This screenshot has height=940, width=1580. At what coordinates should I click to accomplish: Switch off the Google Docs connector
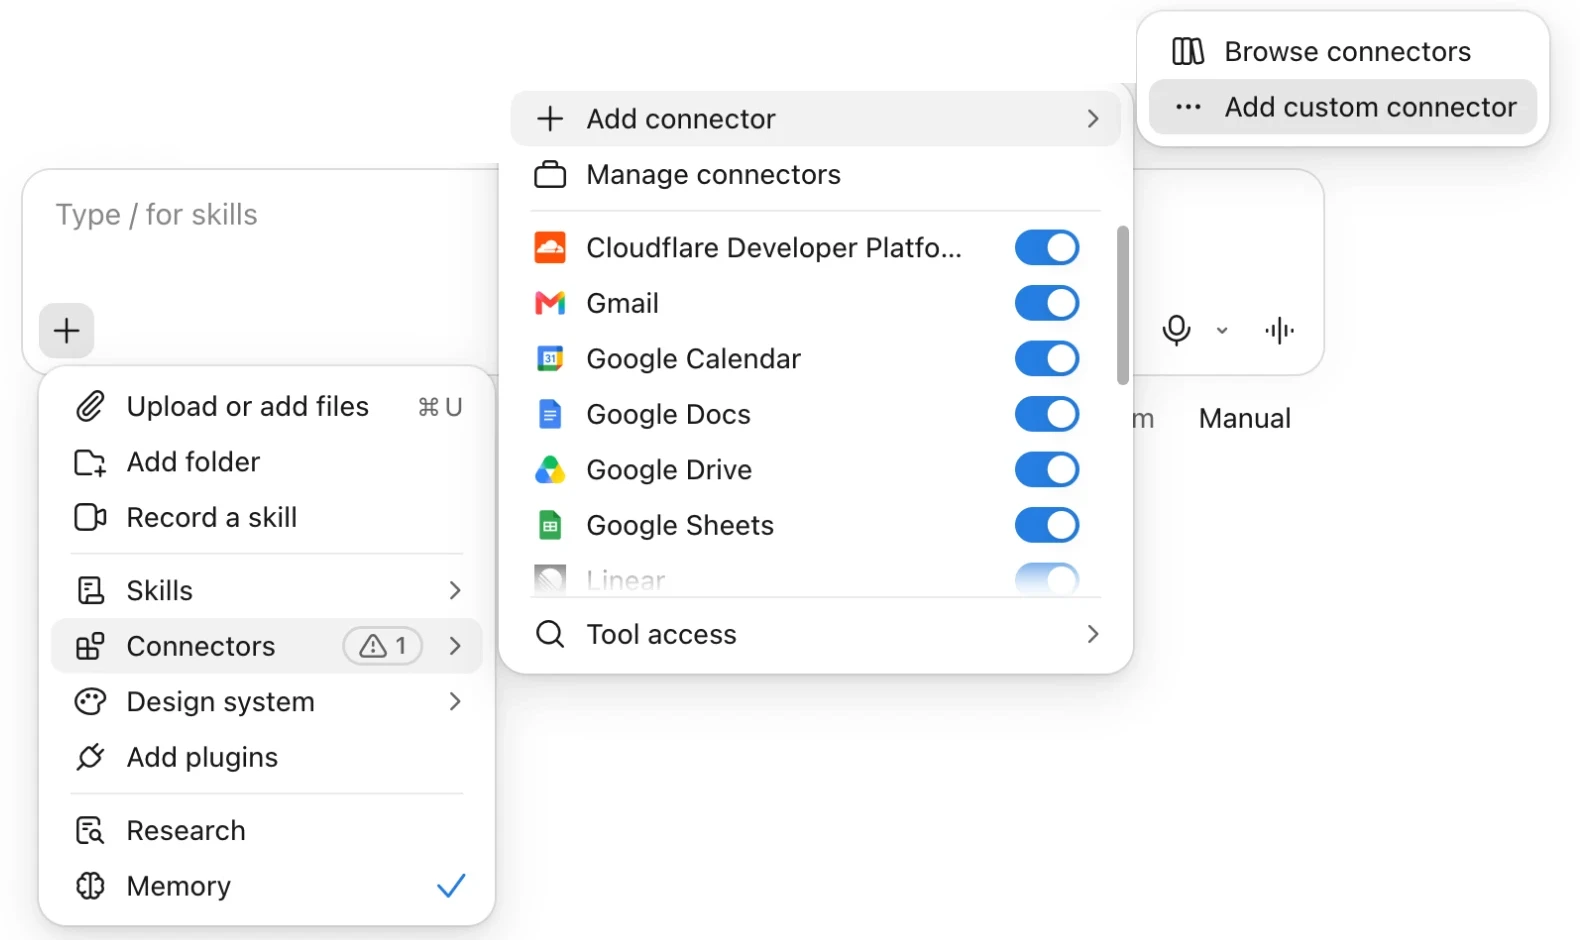click(1047, 414)
